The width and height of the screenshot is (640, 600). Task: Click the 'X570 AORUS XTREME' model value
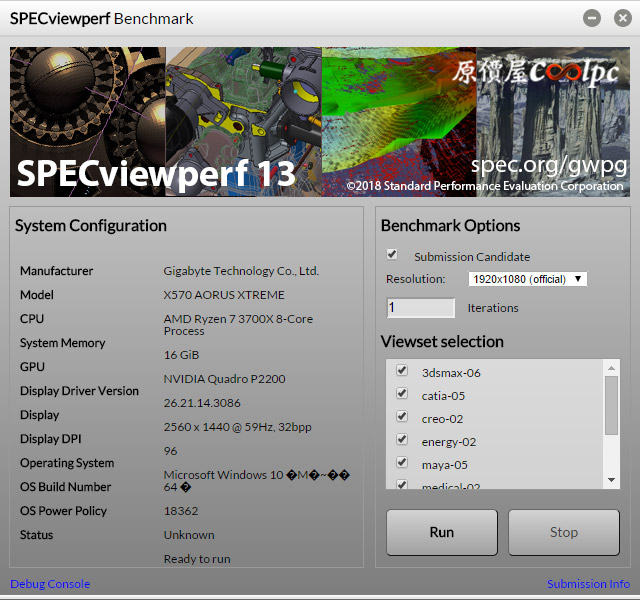coord(224,295)
